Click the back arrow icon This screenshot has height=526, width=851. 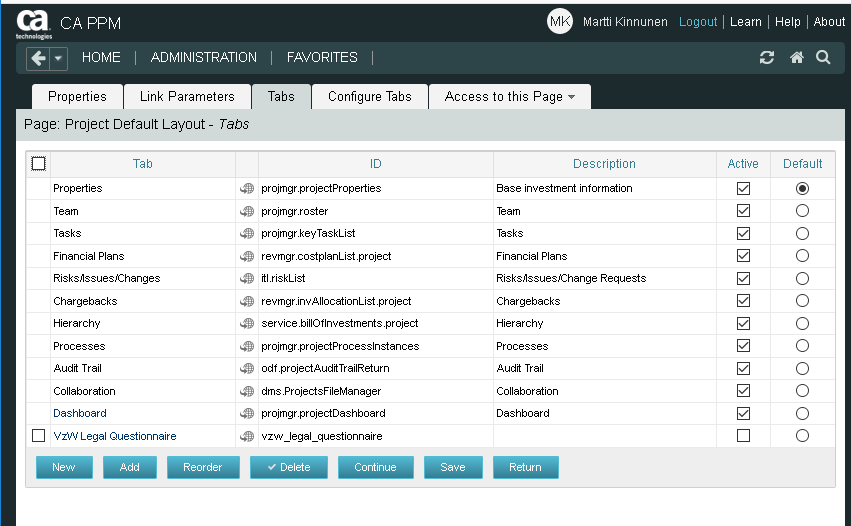[x=38, y=58]
